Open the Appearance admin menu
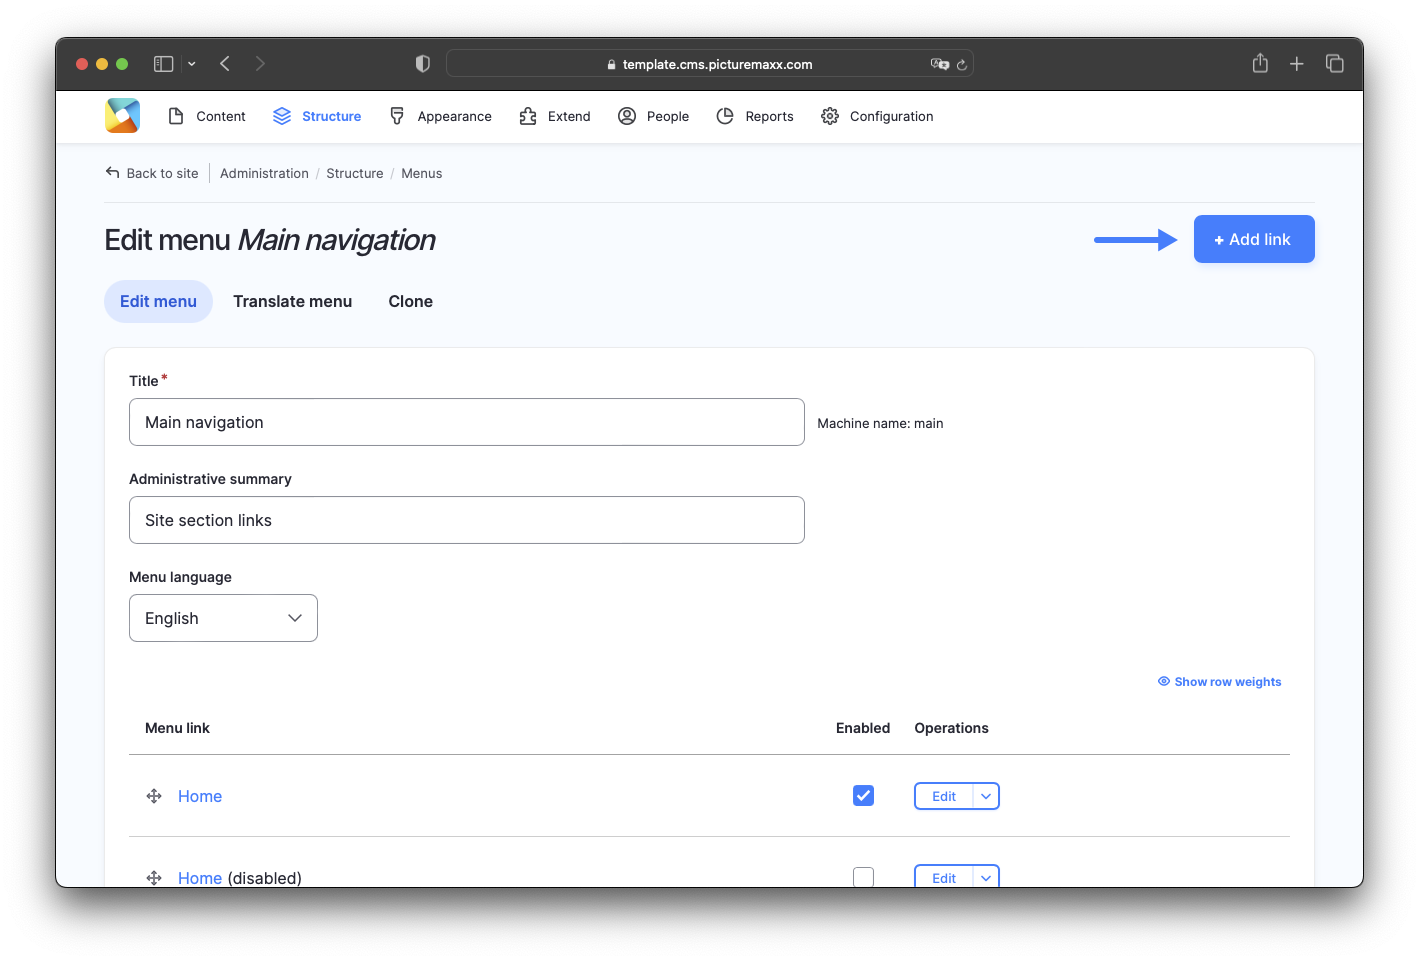The height and width of the screenshot is (961, 1419). (x=440, y=116)
